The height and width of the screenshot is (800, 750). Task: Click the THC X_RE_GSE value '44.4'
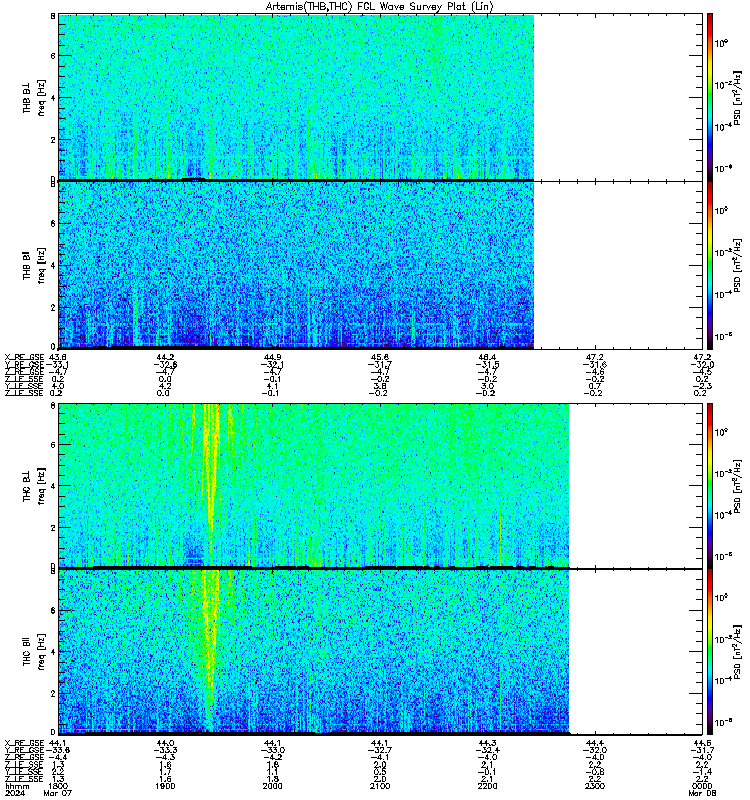[x=595, y=743]
